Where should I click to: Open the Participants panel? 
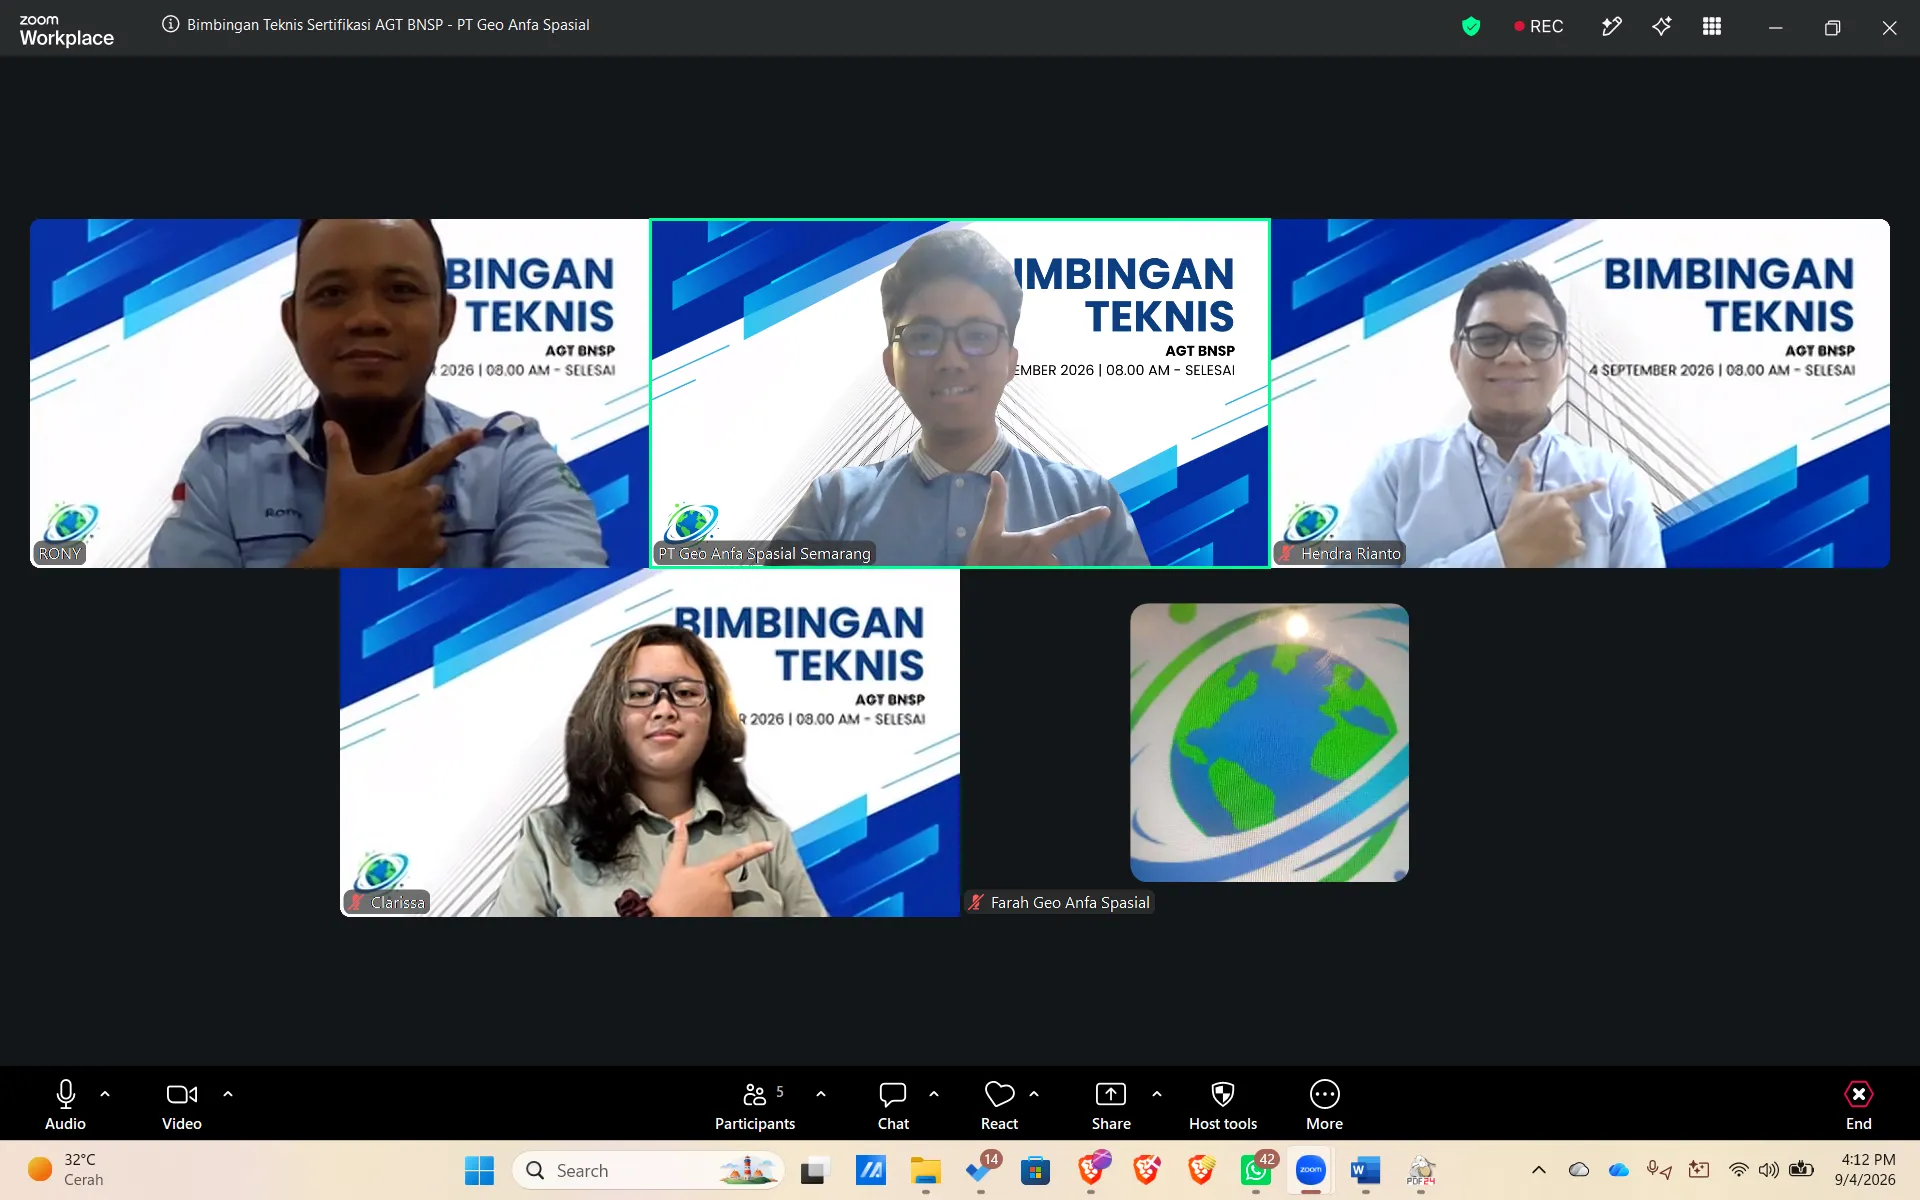[755, 1105]
